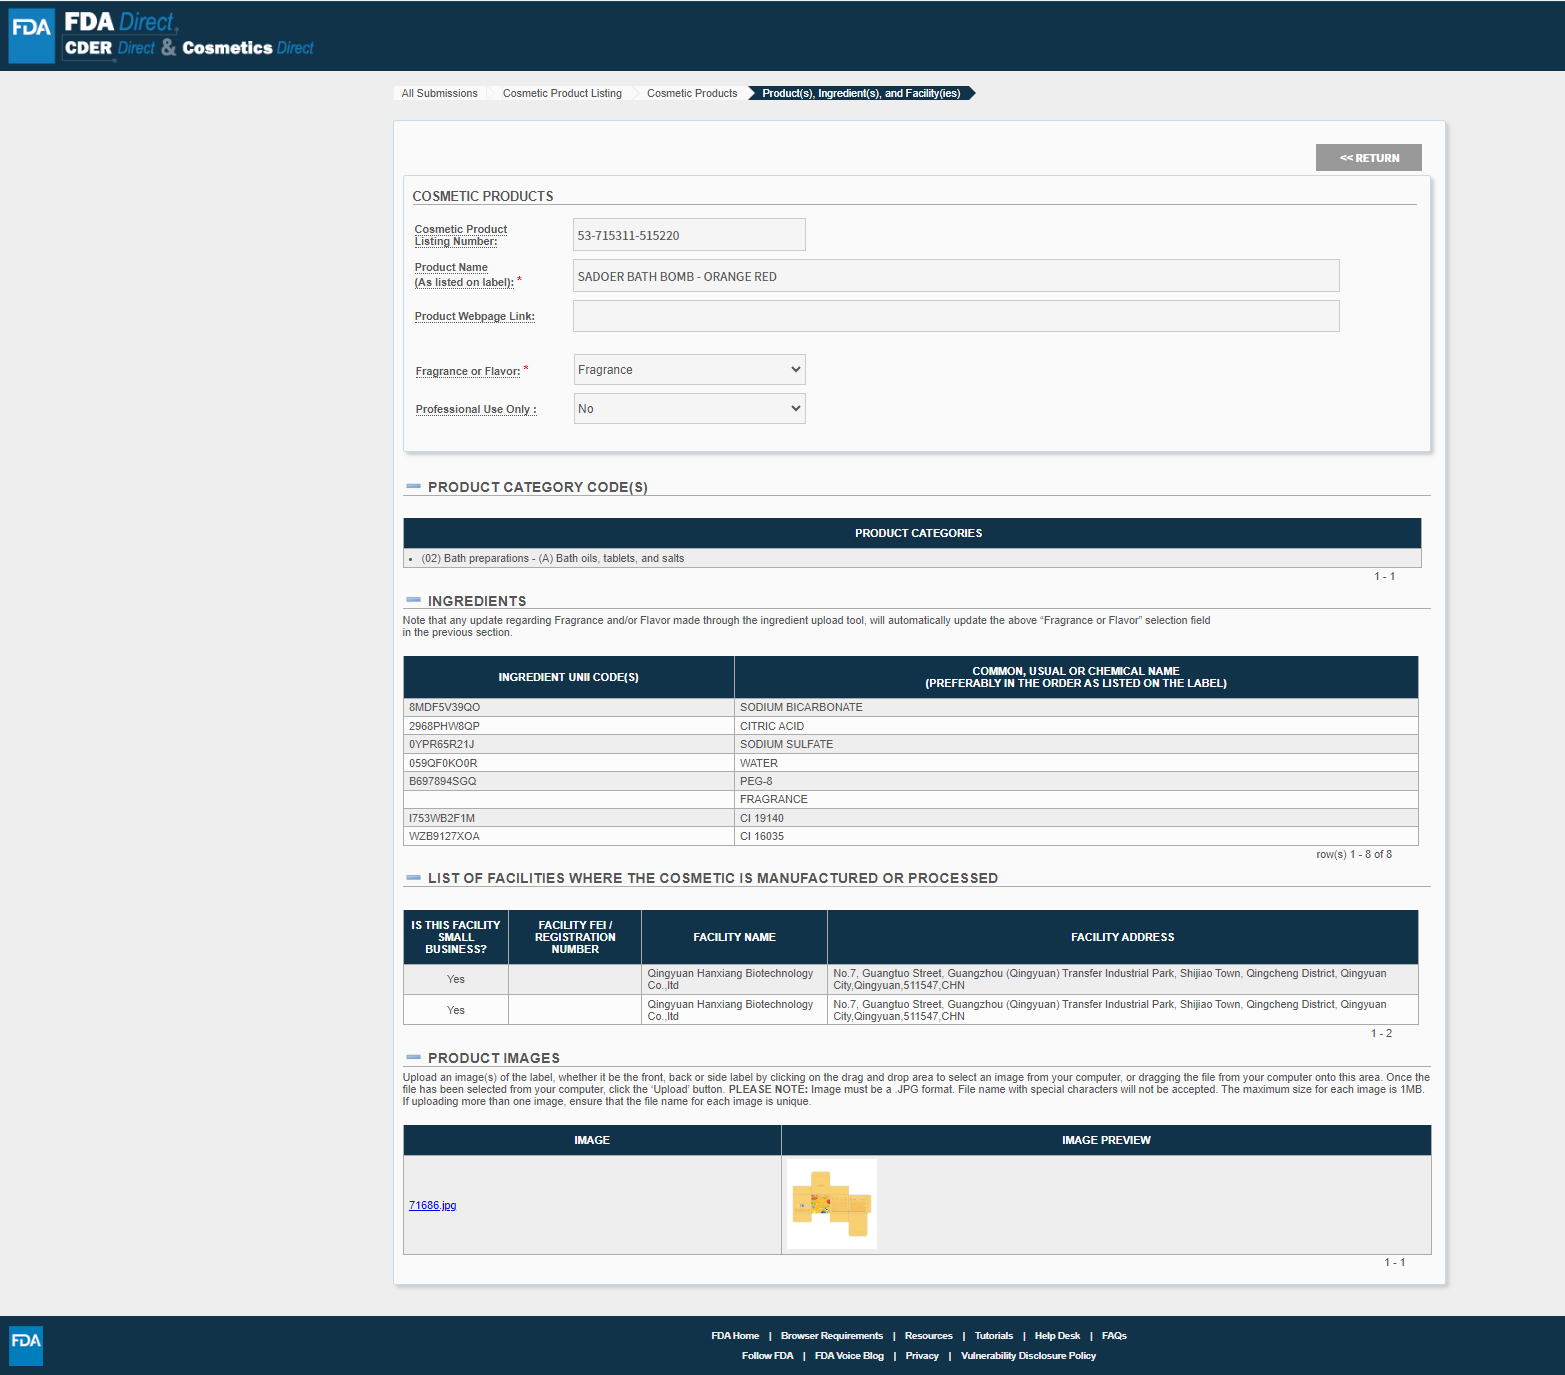Collapse the Product Category Code(s) section

point(413,487)
